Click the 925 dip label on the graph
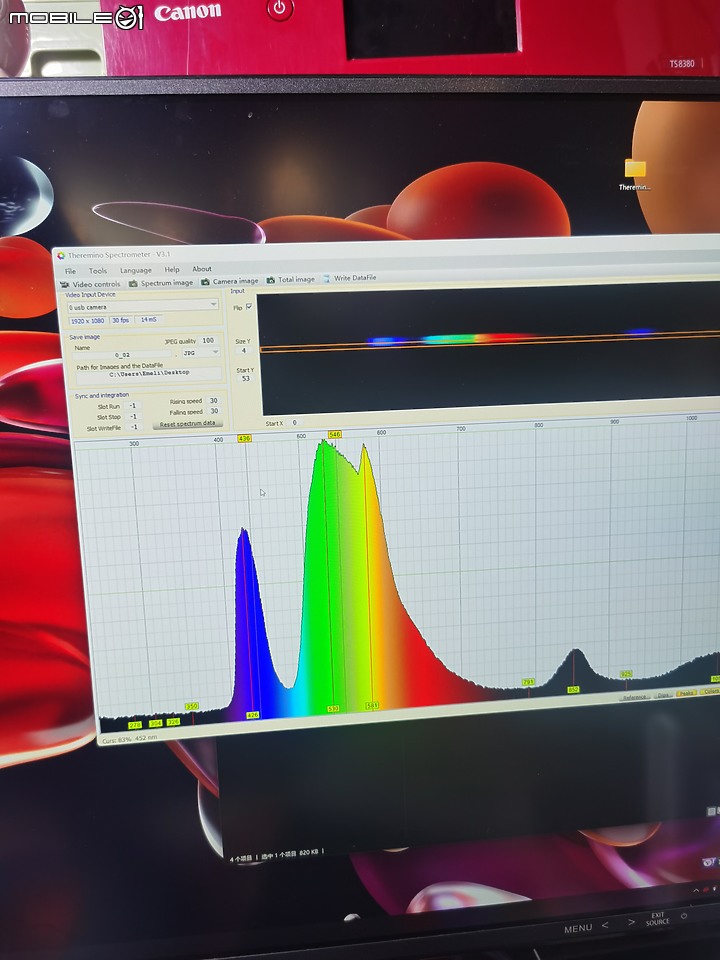This screenshot has width=720, height=960. (626, 674)
